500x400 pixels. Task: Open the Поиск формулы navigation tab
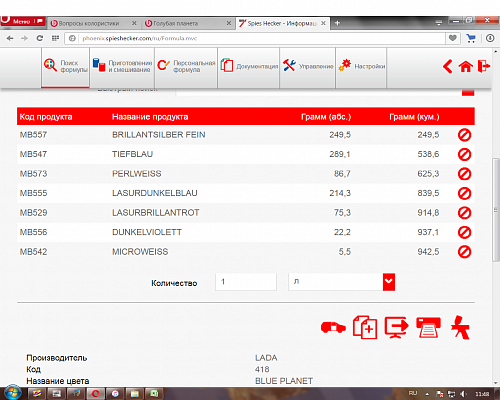click(65, 67)
